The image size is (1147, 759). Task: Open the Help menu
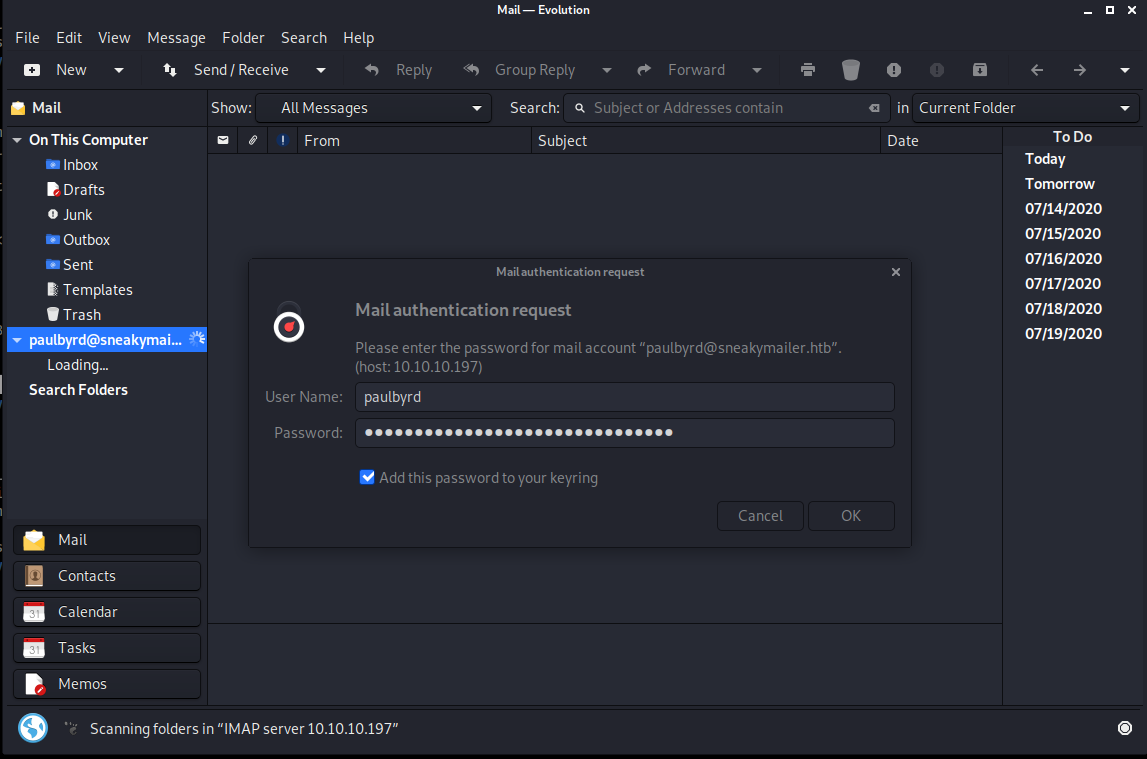[358, 37]
